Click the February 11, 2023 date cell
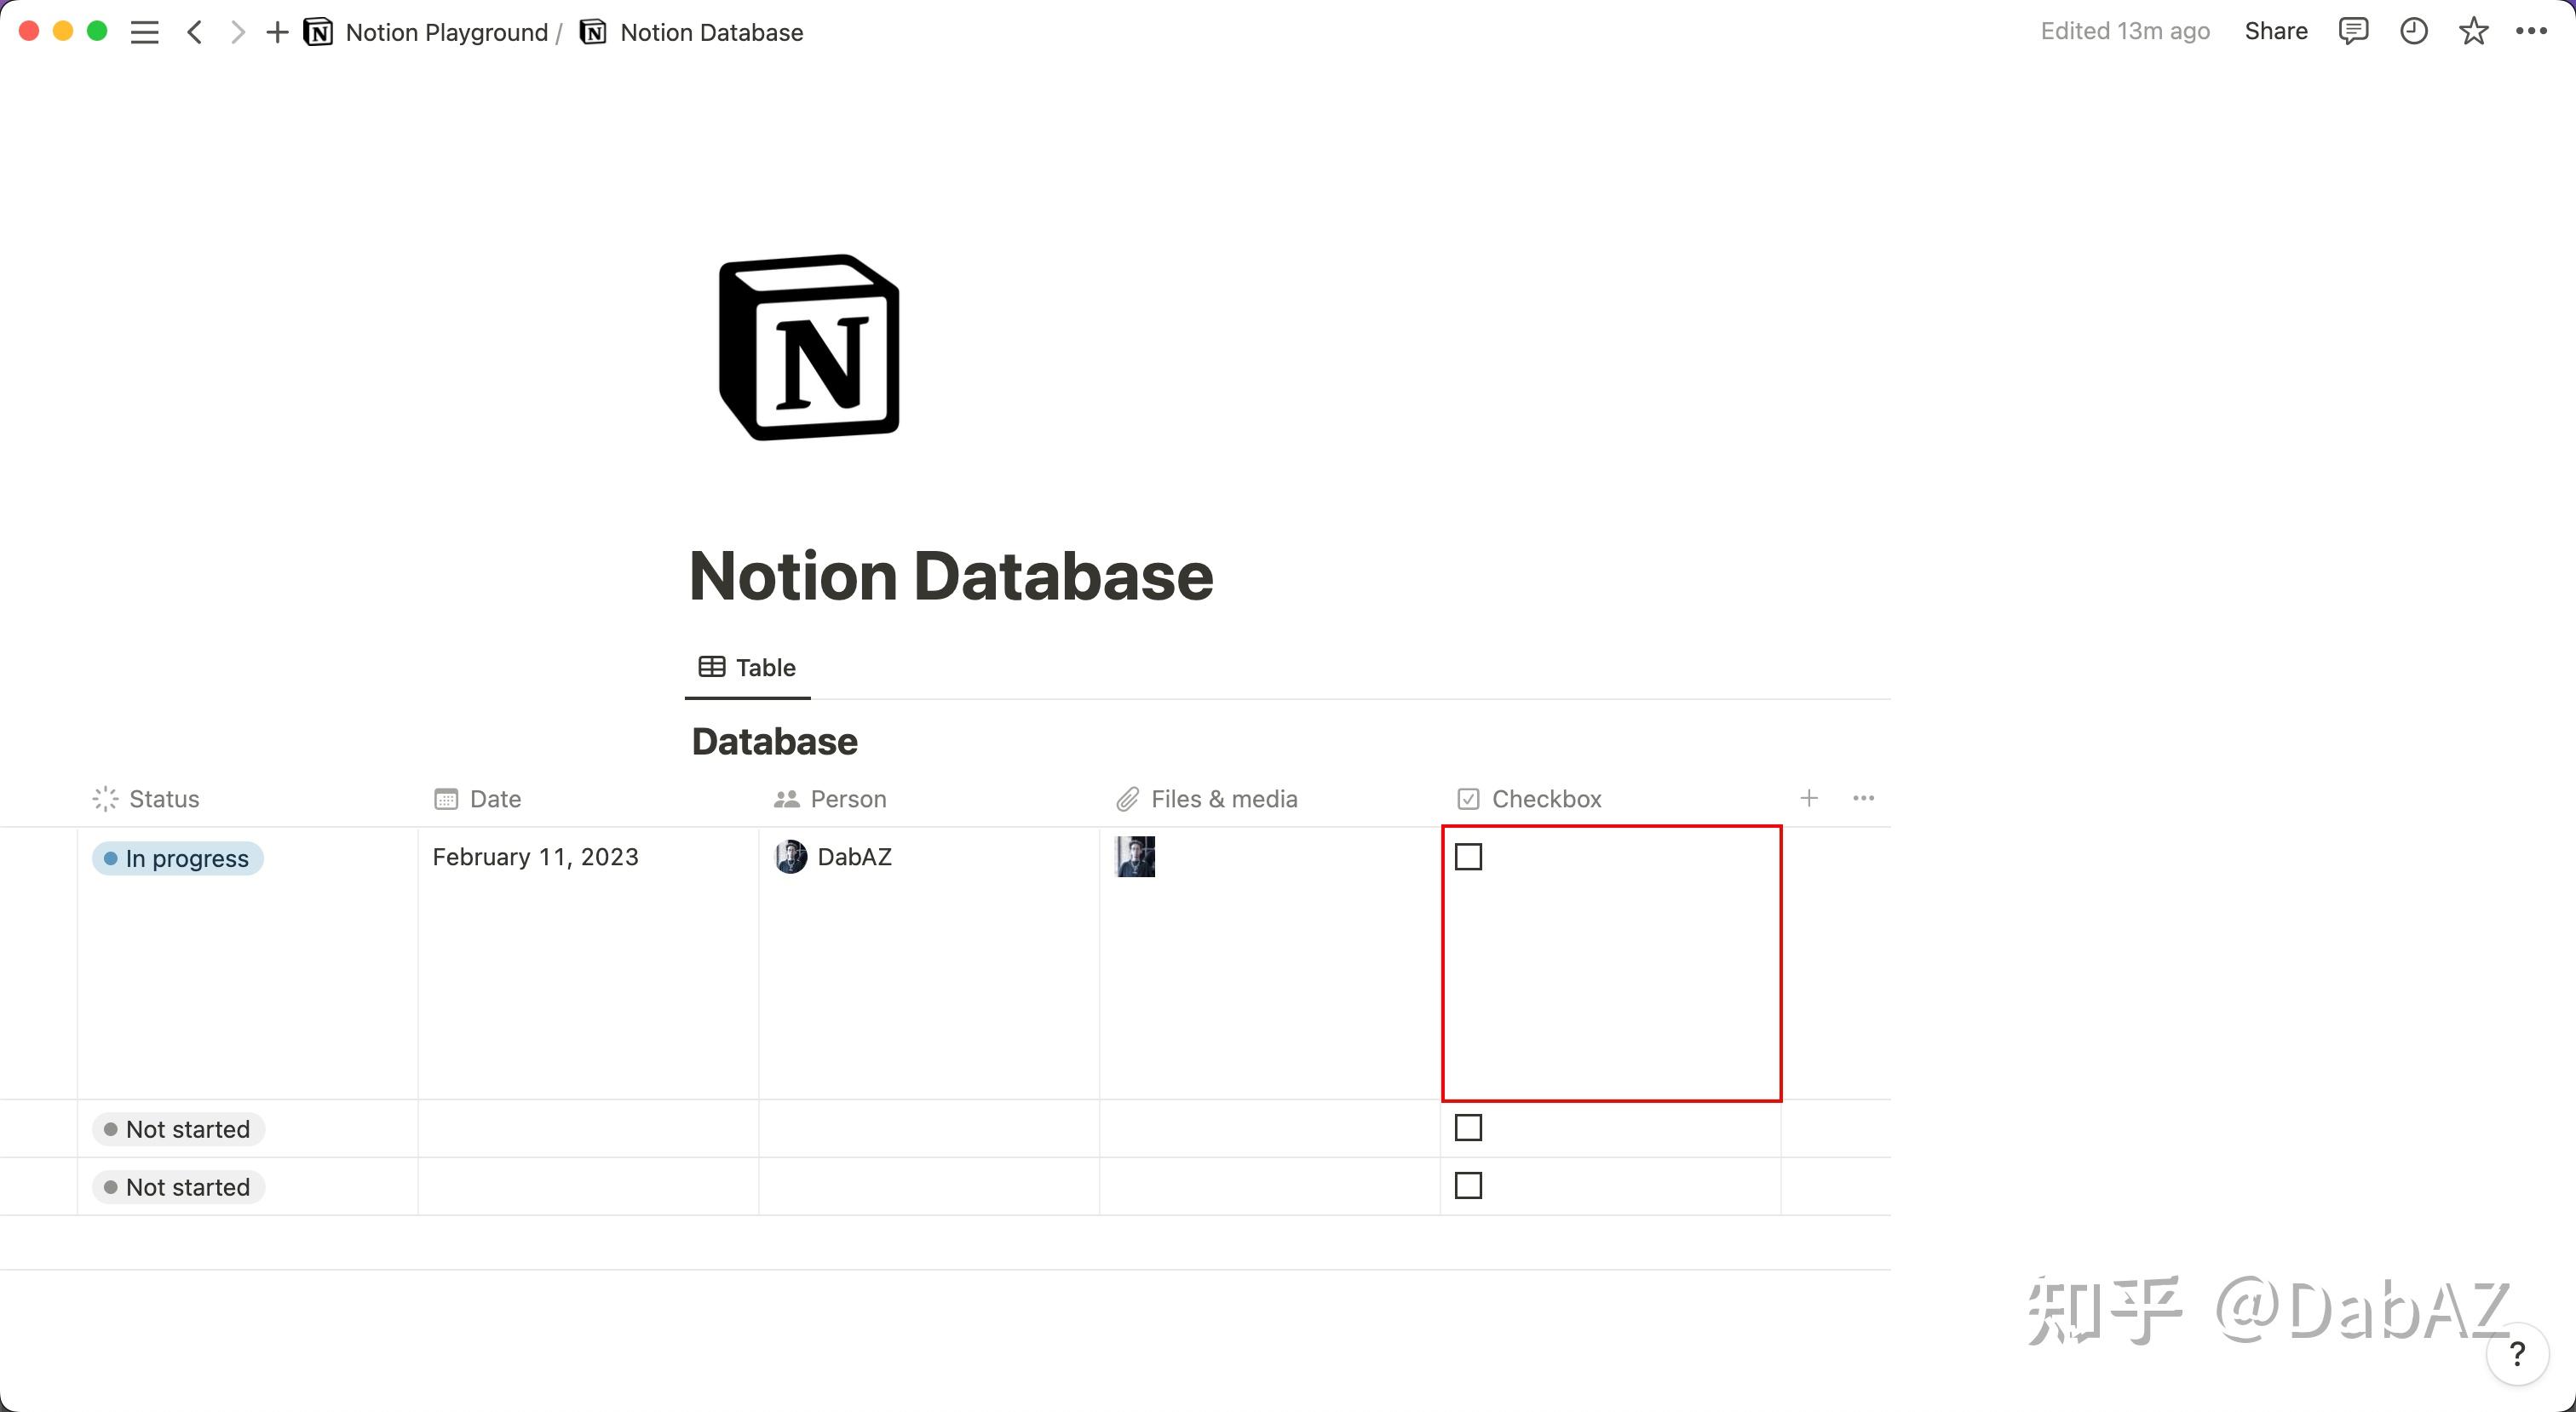 [x=534, y=857]
